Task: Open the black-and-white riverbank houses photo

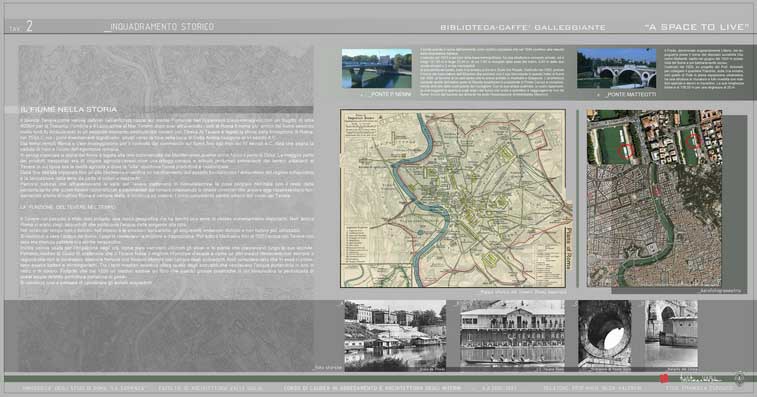Action: click(x=395, y=336)
